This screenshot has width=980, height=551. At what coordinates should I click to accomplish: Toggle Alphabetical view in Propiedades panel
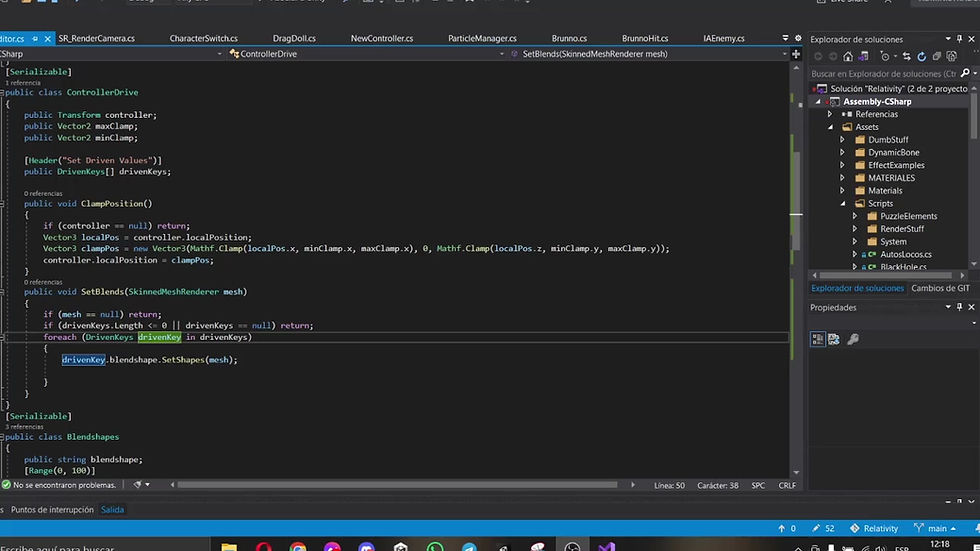(834, 339)
